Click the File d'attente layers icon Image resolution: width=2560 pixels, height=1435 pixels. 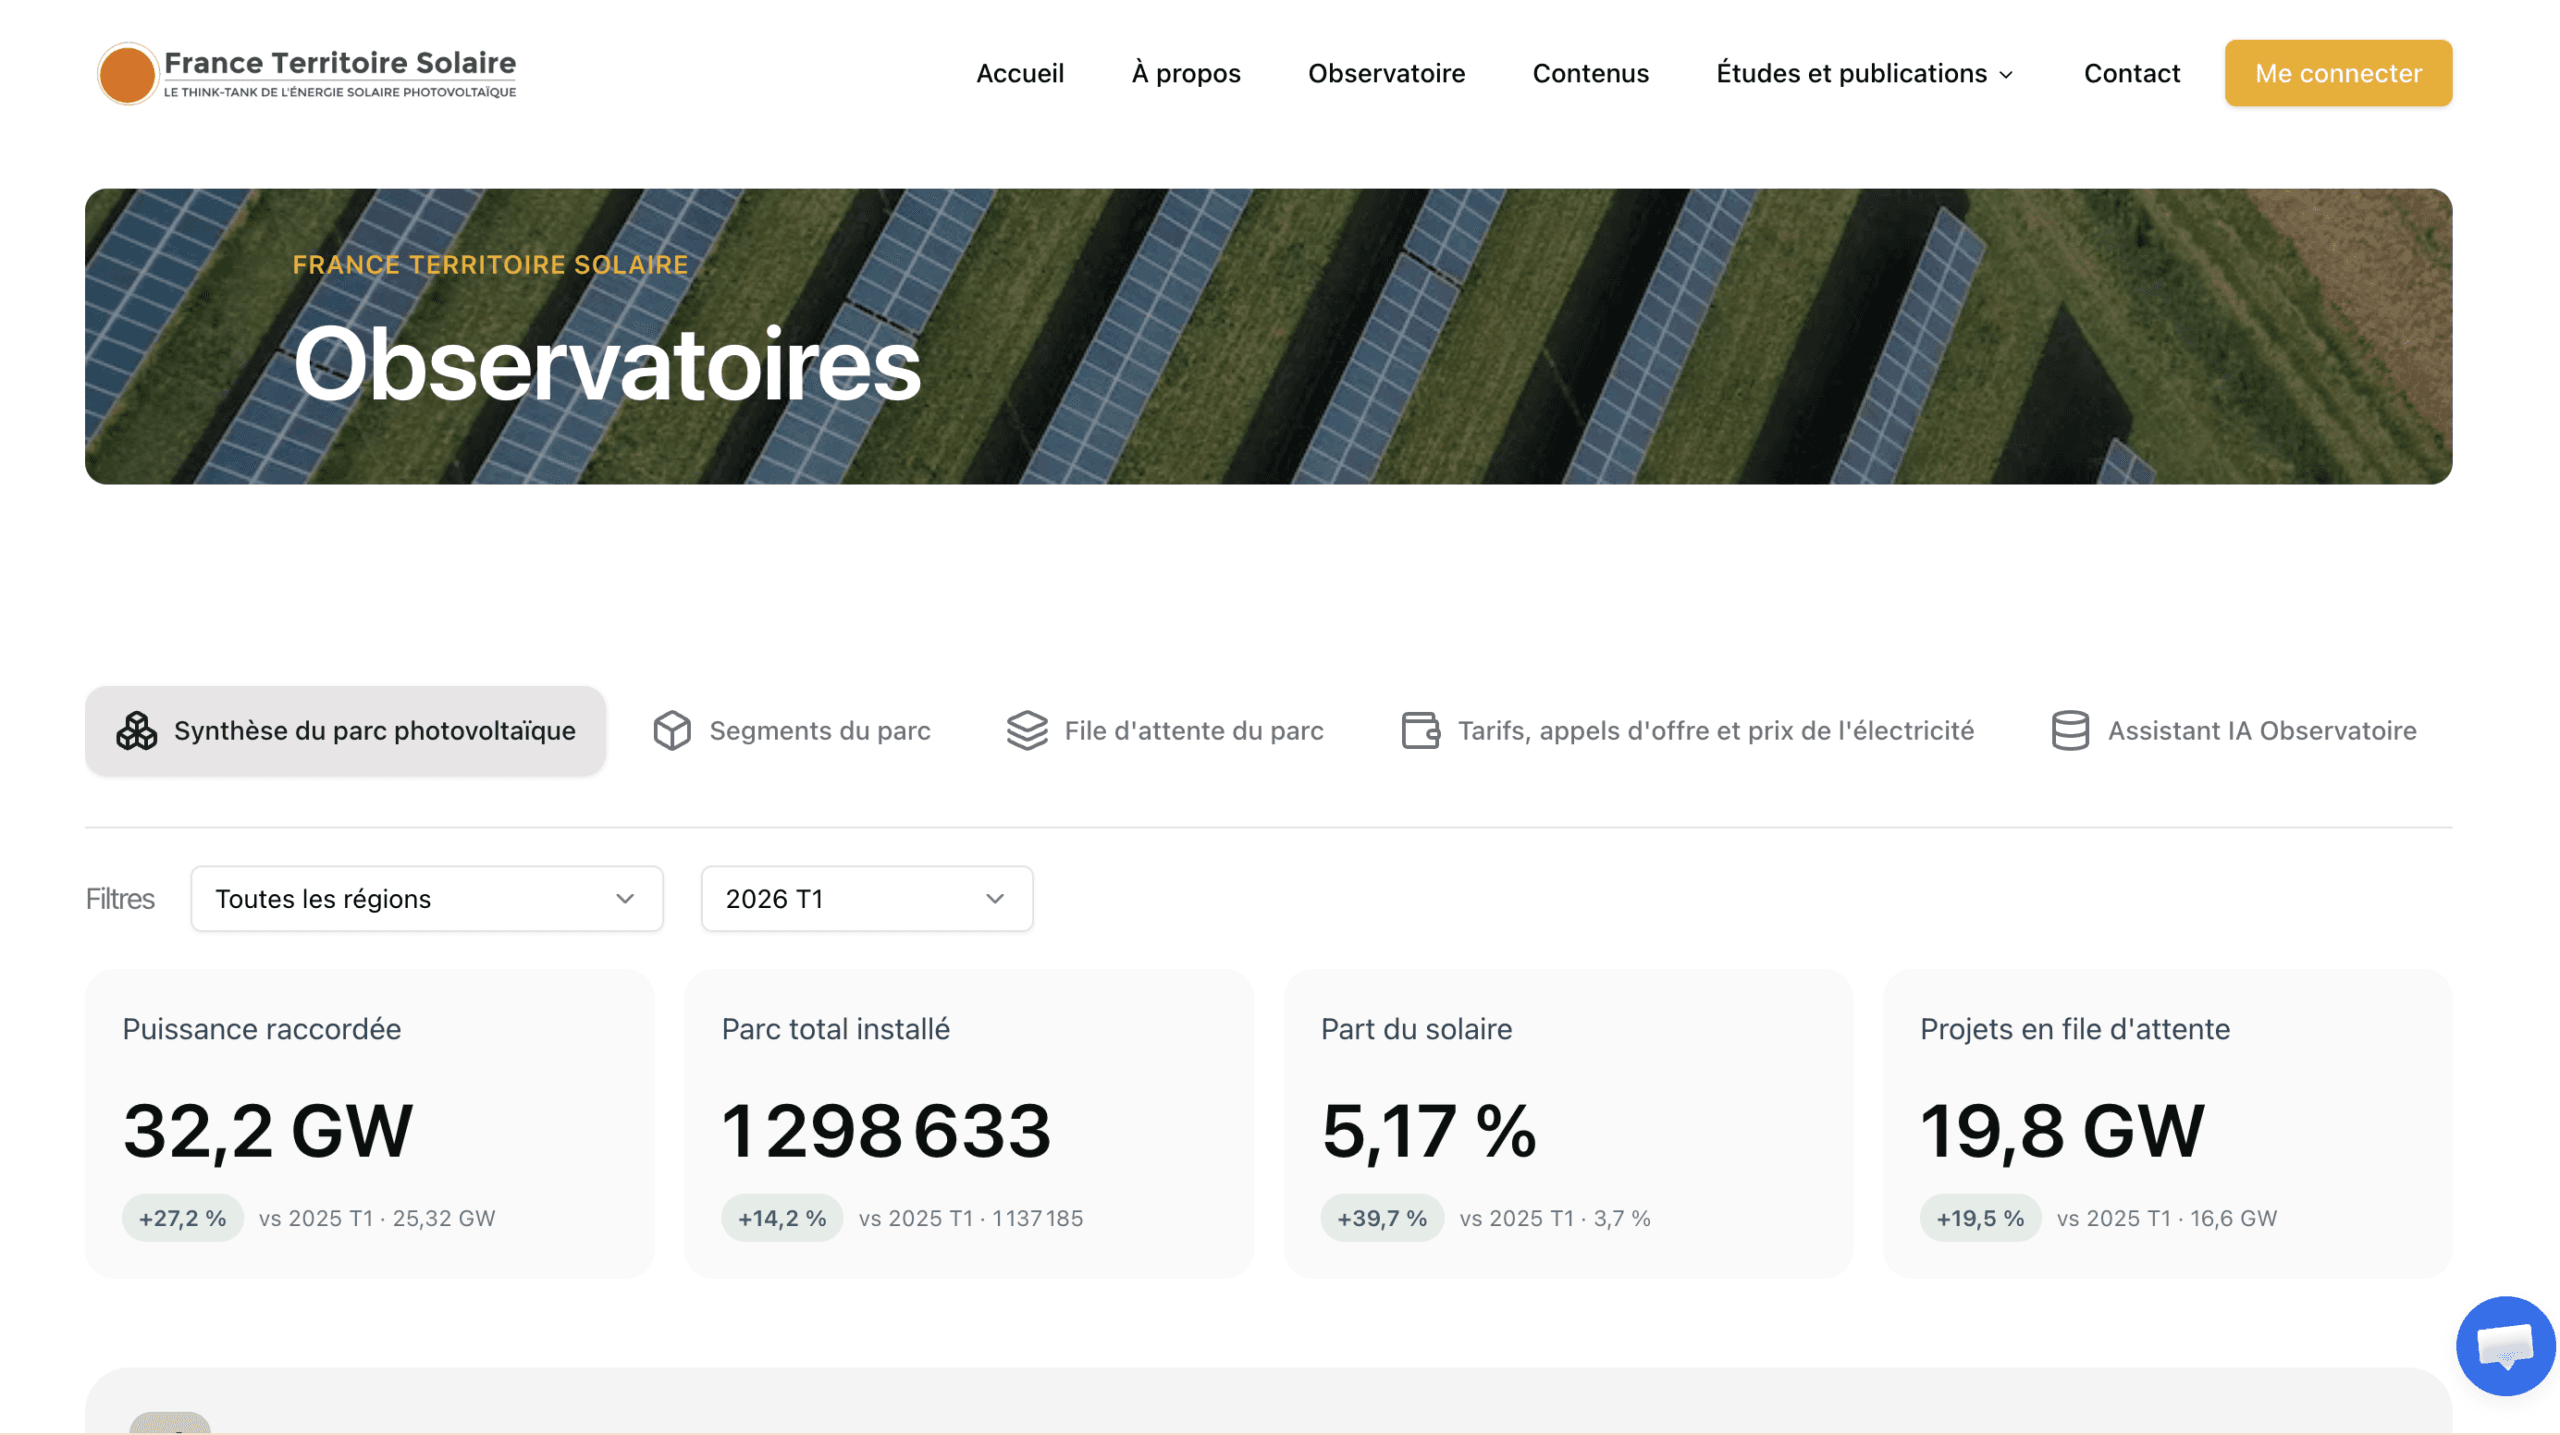pyautogui.click(x=1027, y=731)
